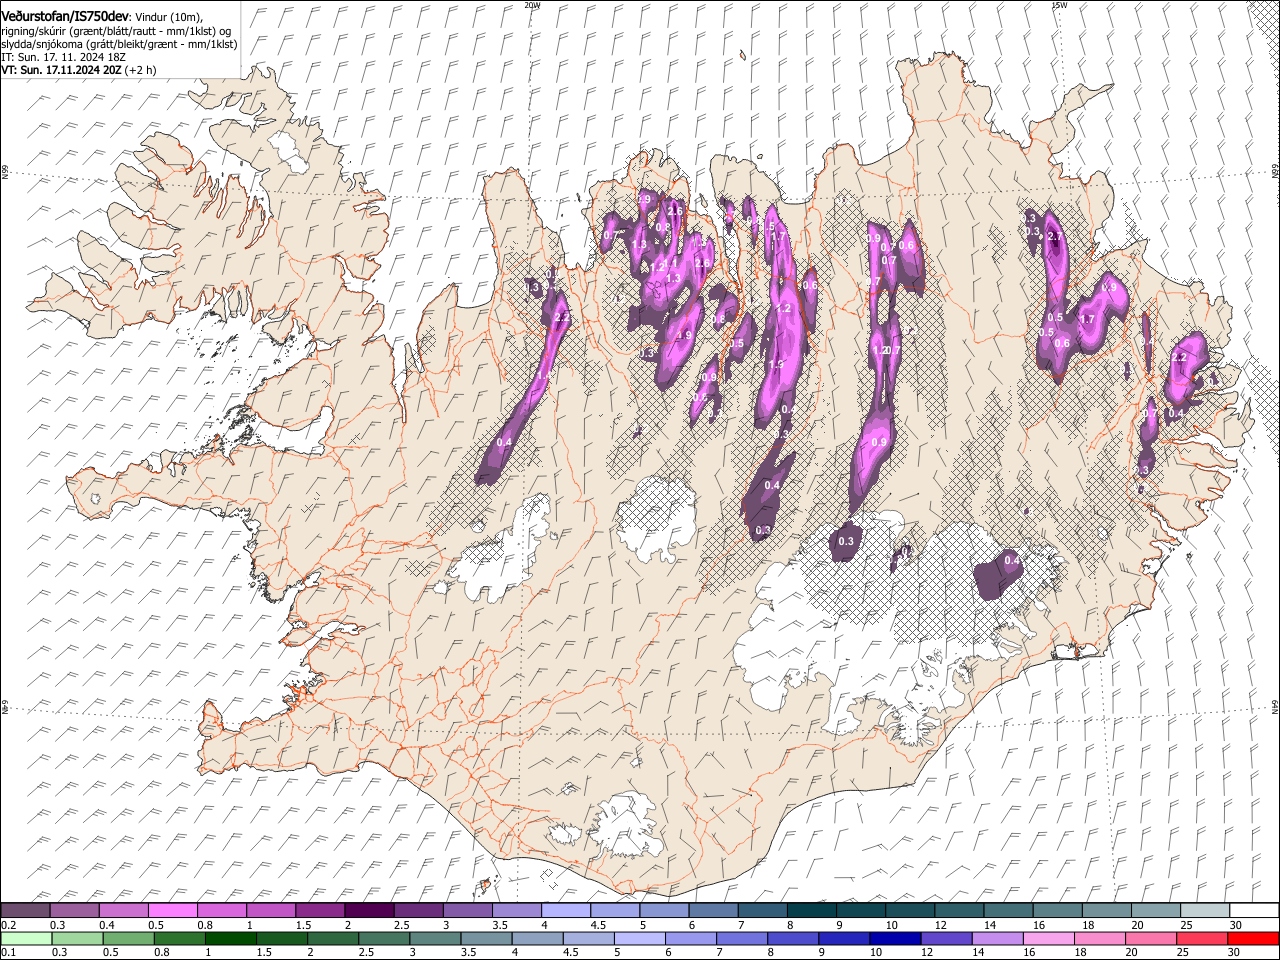Pick snow legend swatch between 16 and 18

tap(1057, 910)
